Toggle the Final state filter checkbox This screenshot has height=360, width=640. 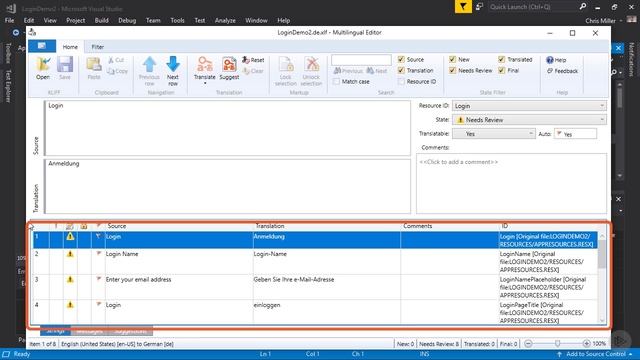coord(501,70)
